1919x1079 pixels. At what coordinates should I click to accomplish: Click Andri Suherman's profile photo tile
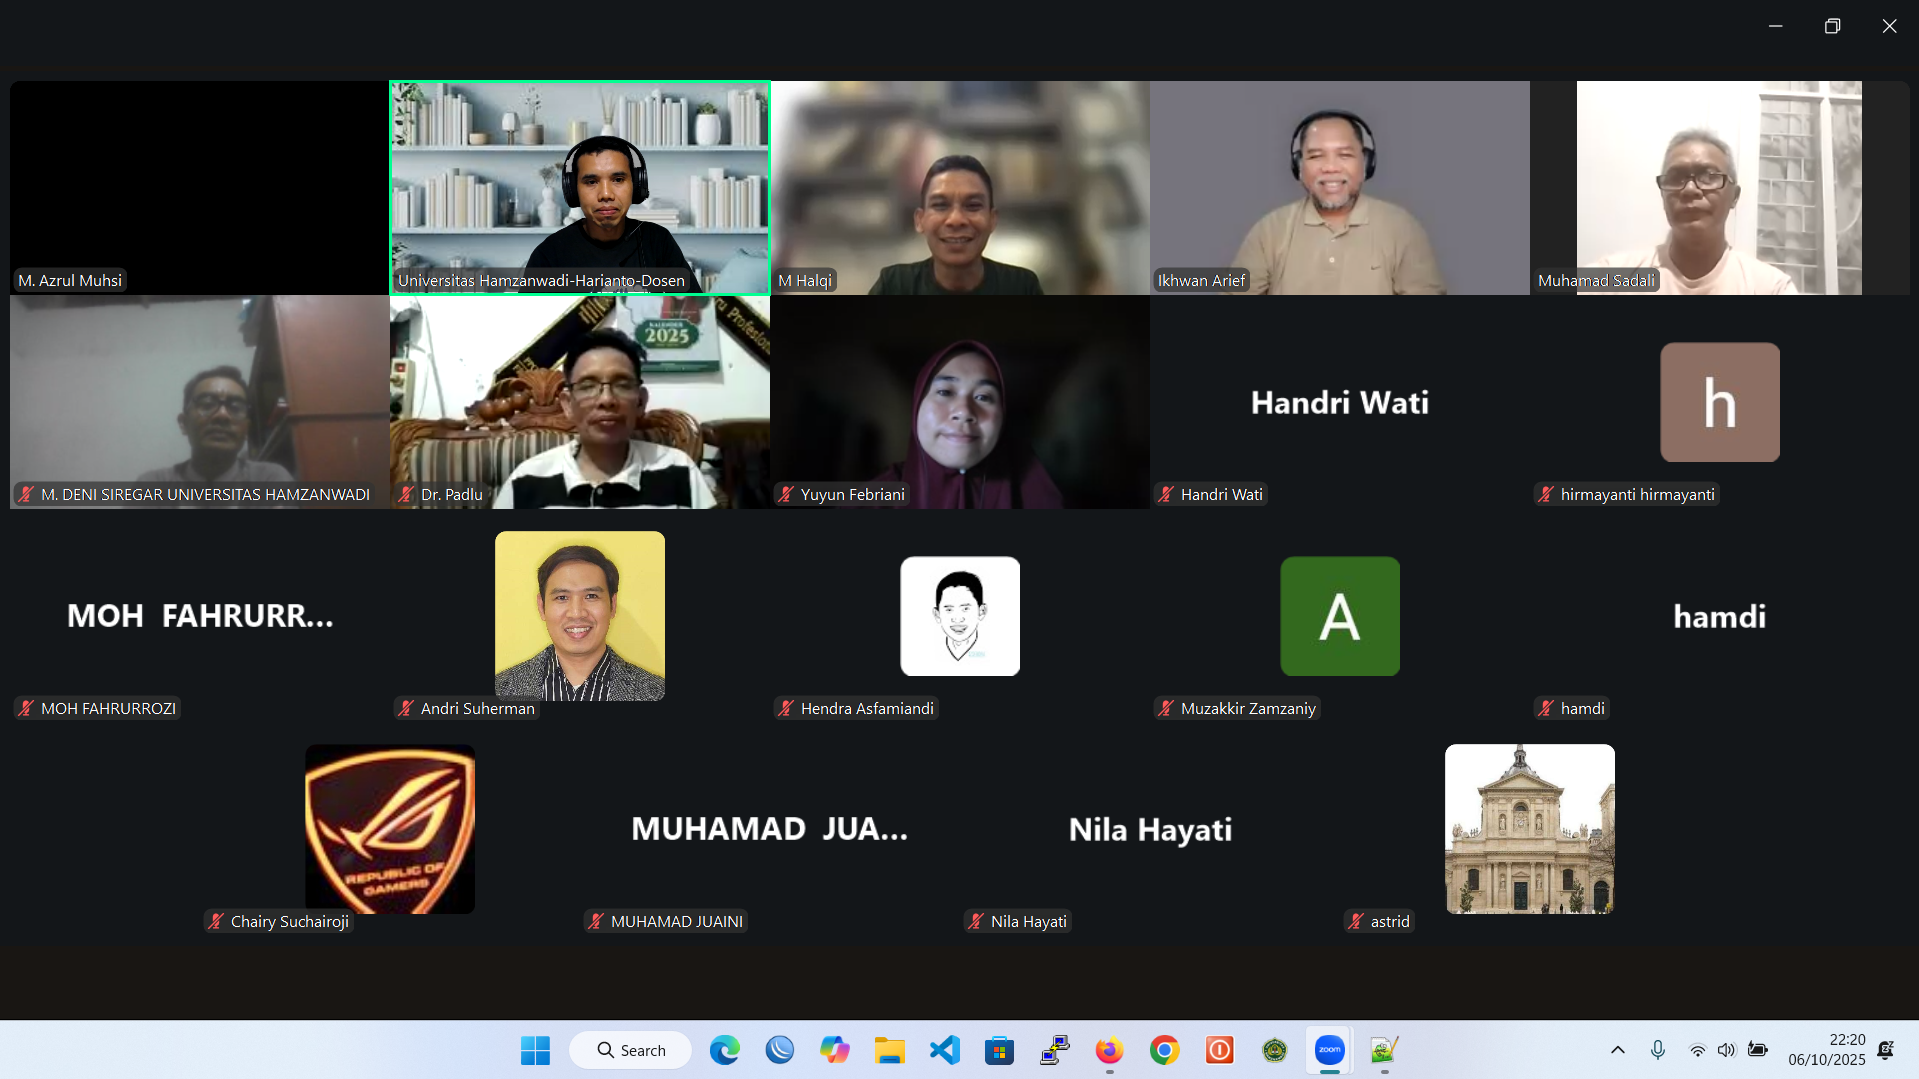pos(580,615)
